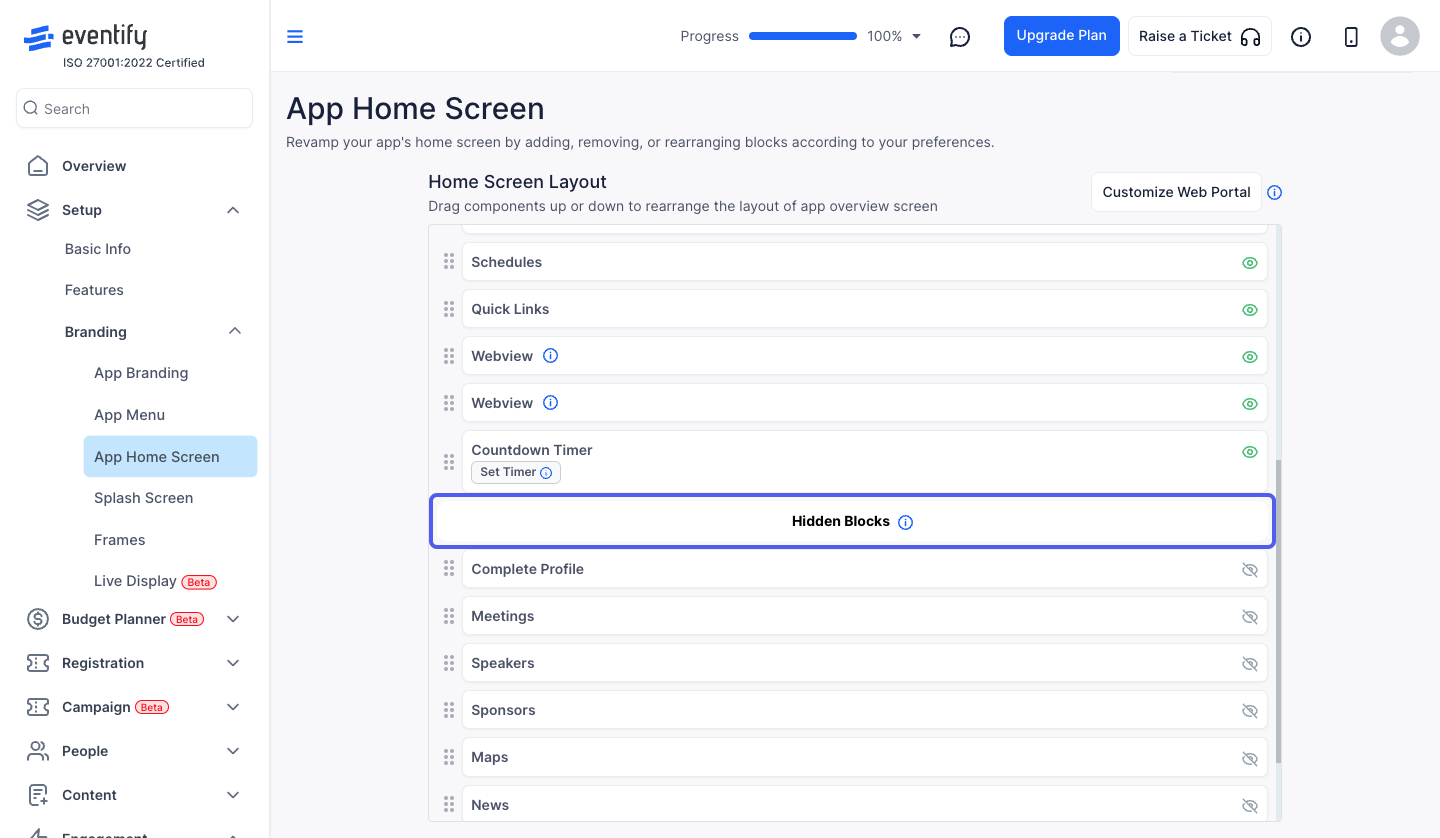Select the App Home Screen item
Image resolution: width=1440 pixels, height=838 pixels.
pyautogui.click(x=170, y=456)
